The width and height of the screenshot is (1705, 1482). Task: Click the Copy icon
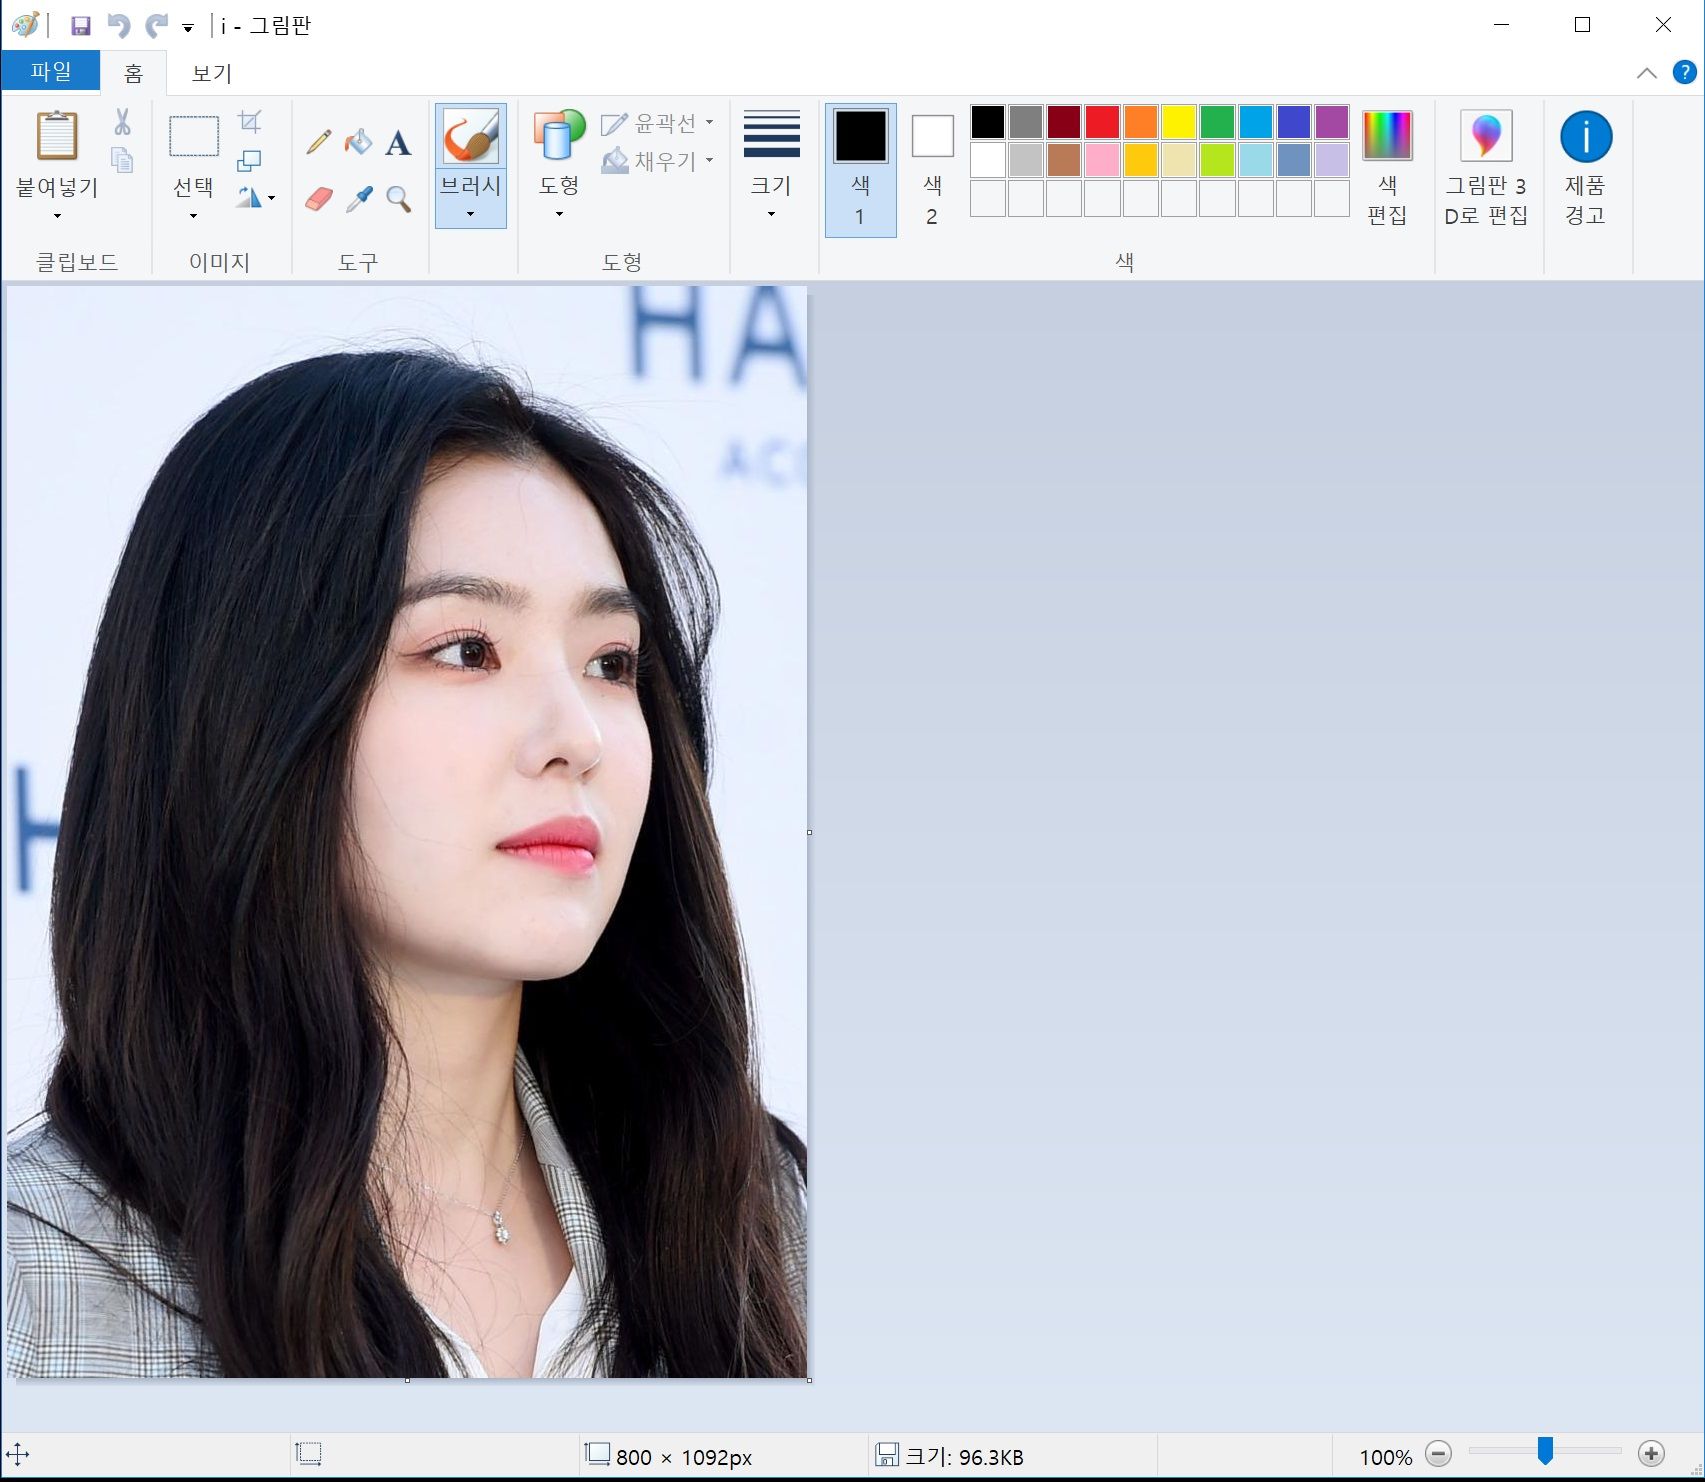coord(122,160)
